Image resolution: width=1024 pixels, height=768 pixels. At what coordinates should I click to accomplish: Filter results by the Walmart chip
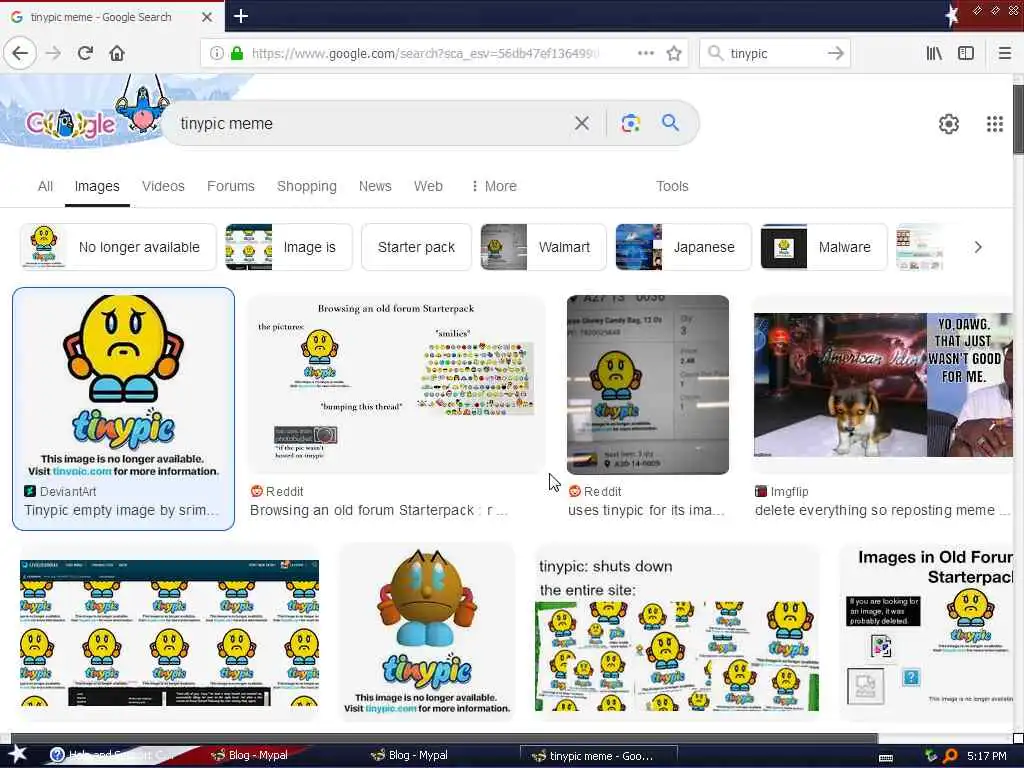(x=543, y=247)
